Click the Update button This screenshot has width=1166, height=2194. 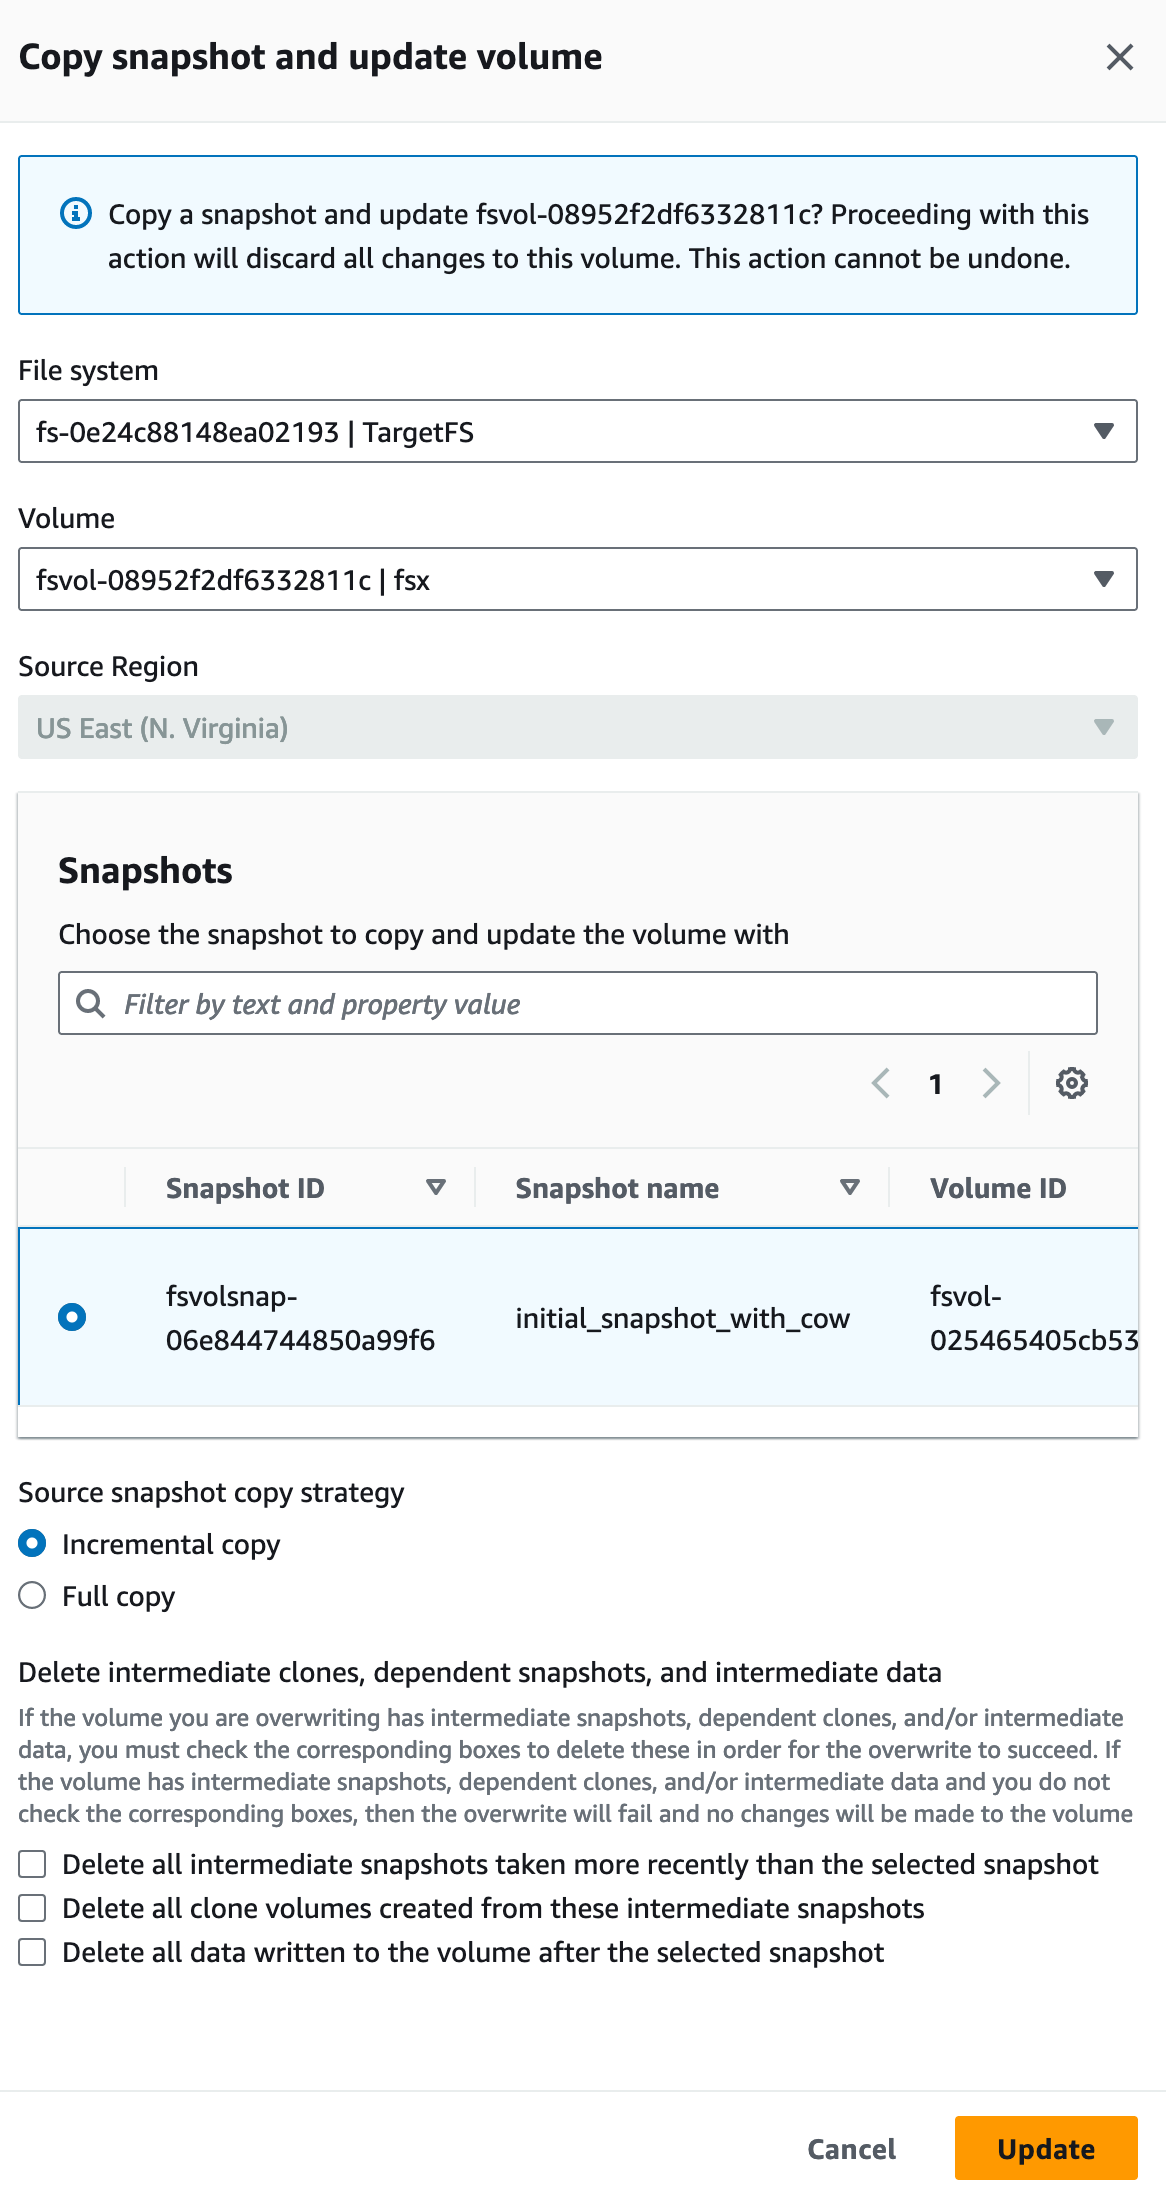[1046, 2148]
